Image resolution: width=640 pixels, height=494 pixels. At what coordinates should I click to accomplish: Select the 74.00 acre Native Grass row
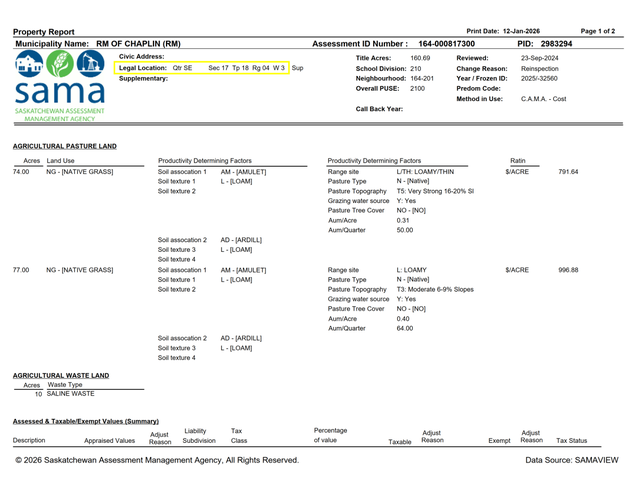click(x=80, y=172)
